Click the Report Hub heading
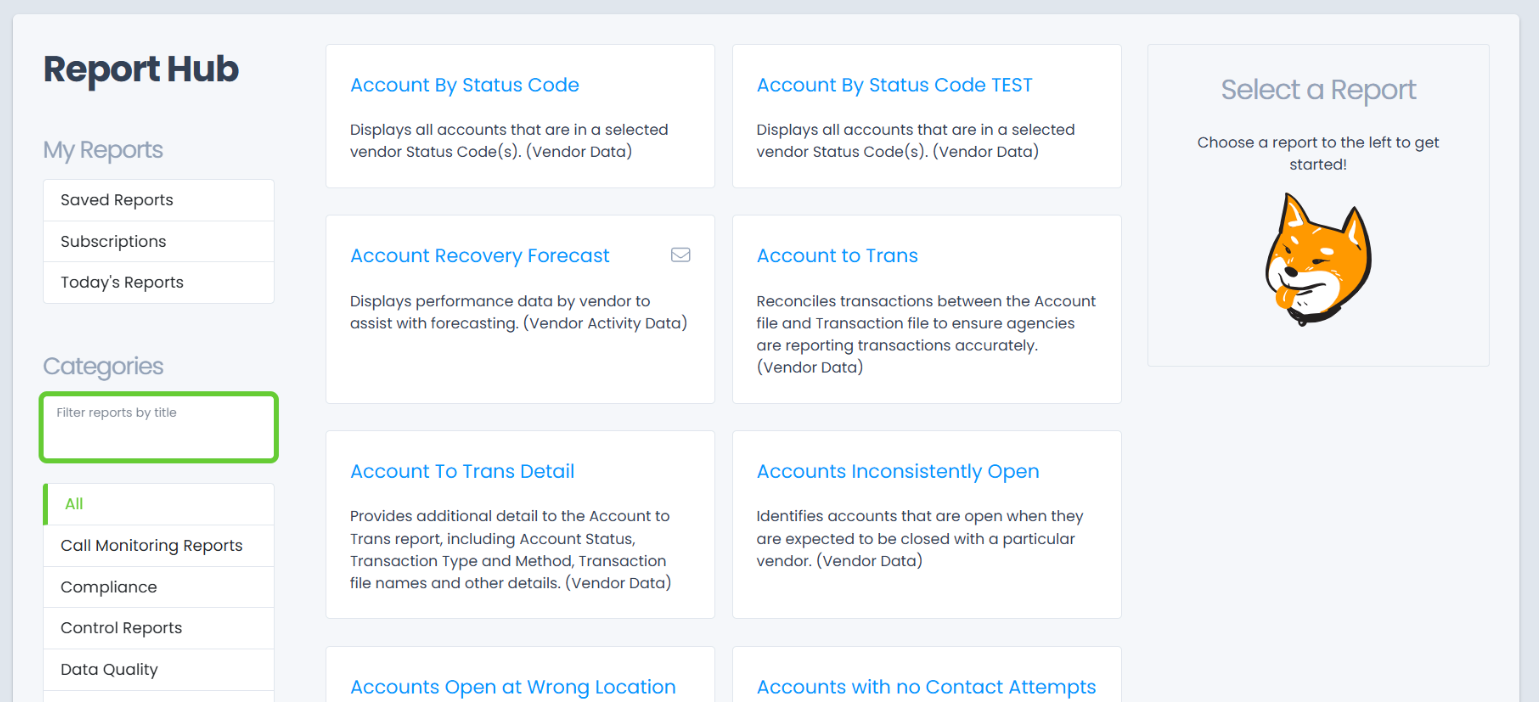The width and height of the screenshot is (1539, 702). pos(141,69)
